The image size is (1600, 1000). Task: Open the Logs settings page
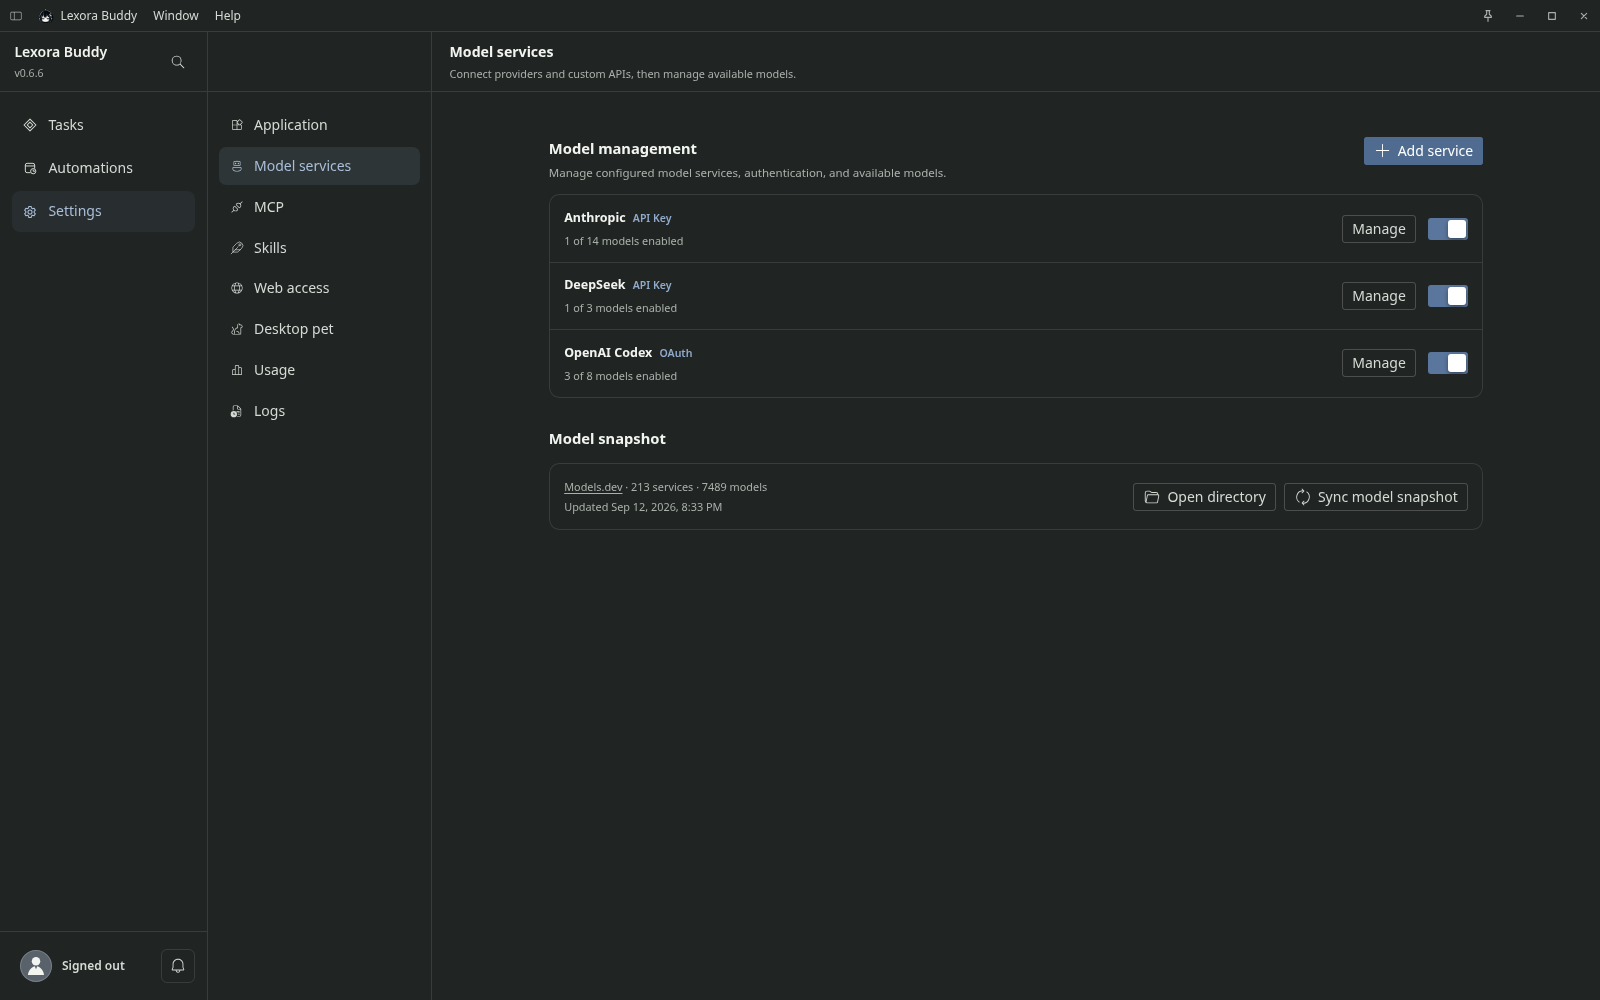(x=319, y=411)
